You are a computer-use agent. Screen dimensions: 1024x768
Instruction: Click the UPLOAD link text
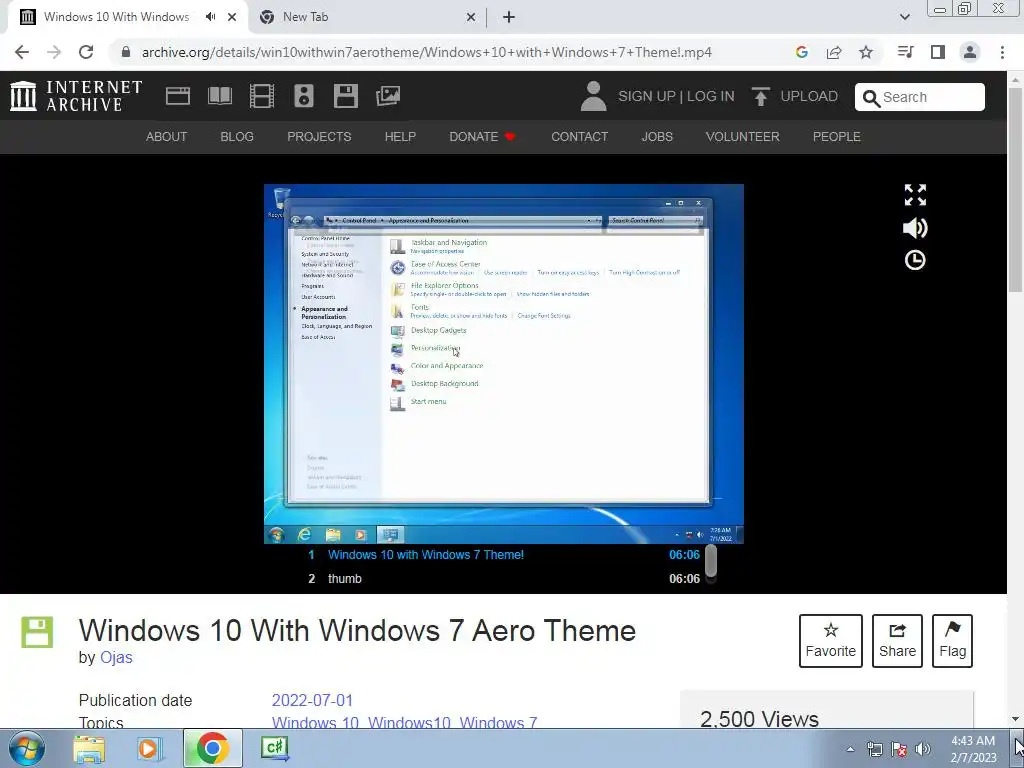coord(809,96)
